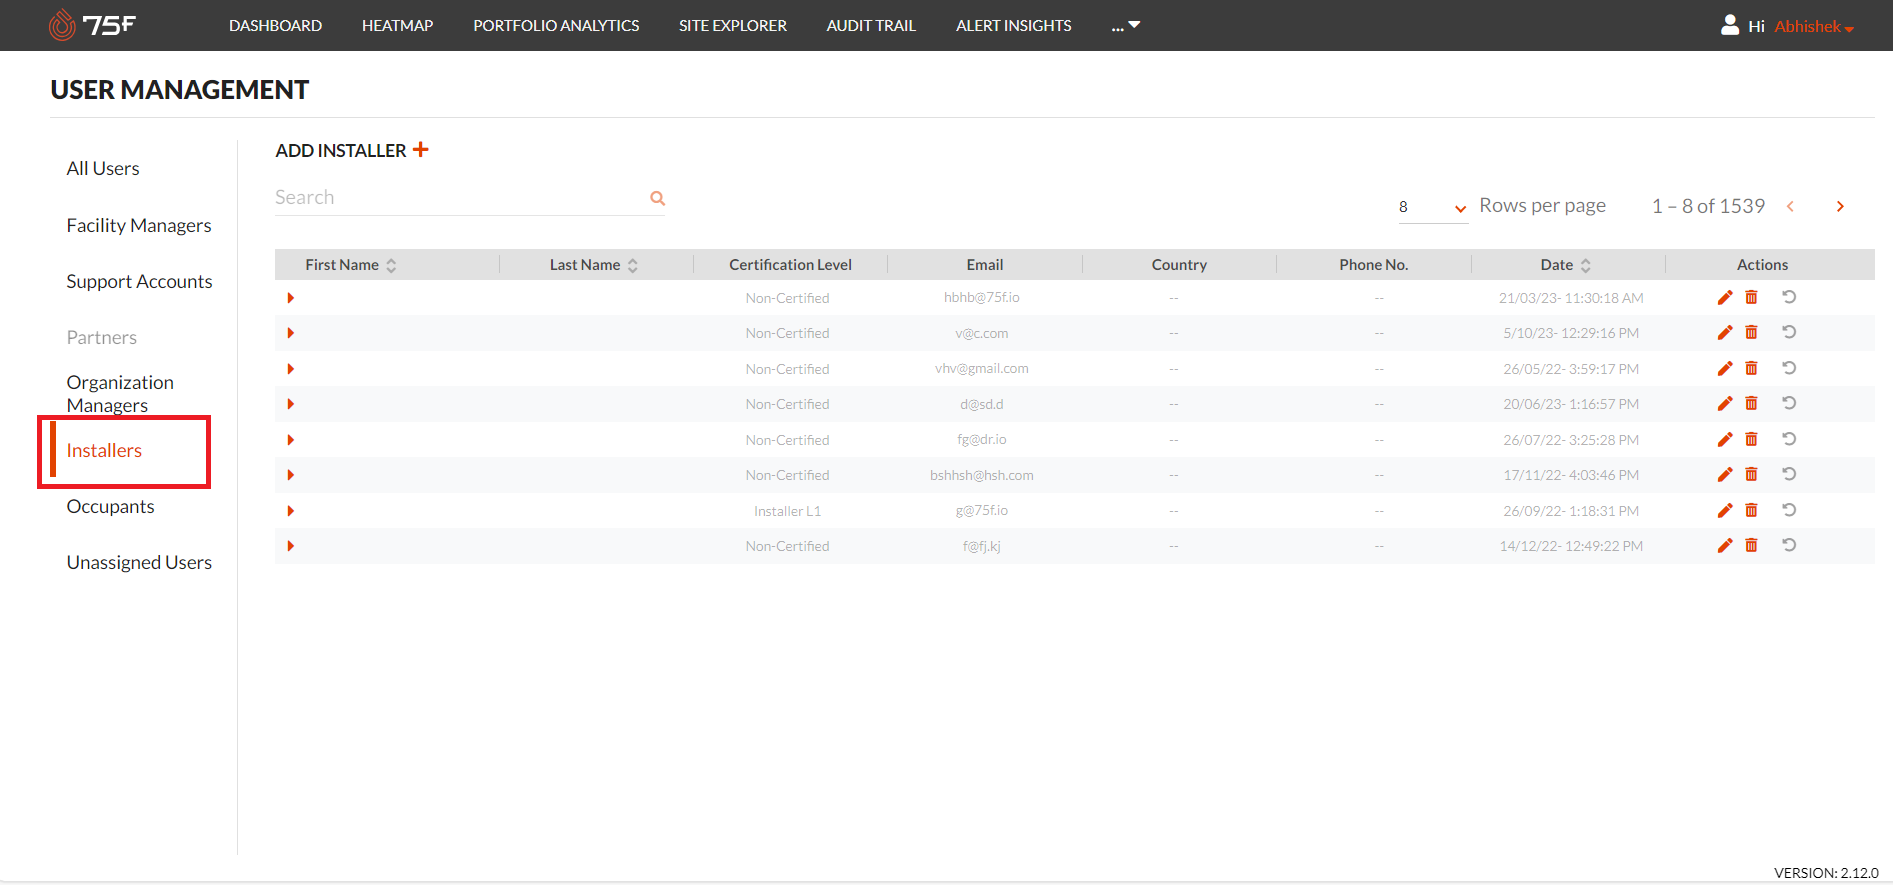
Task: Edit the bshhsh@hsh.com installer
Action: coord(1725,475)
